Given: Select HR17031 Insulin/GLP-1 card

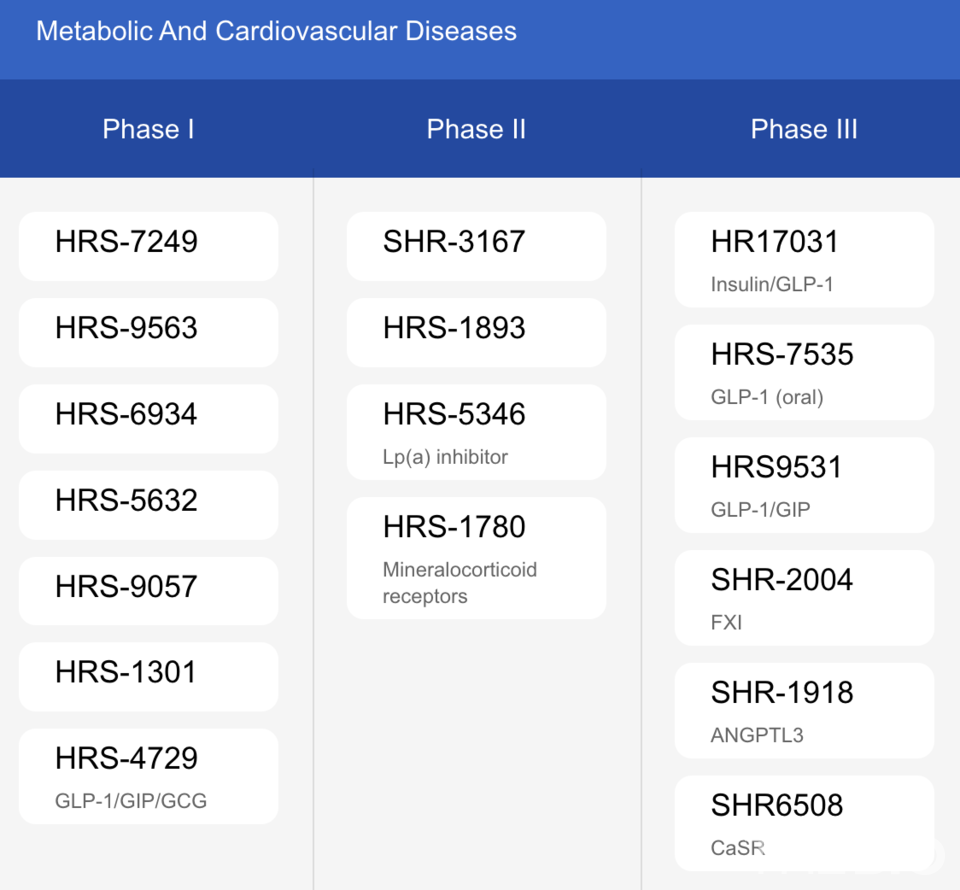Looking at the screenshot, I should (804, 260).
